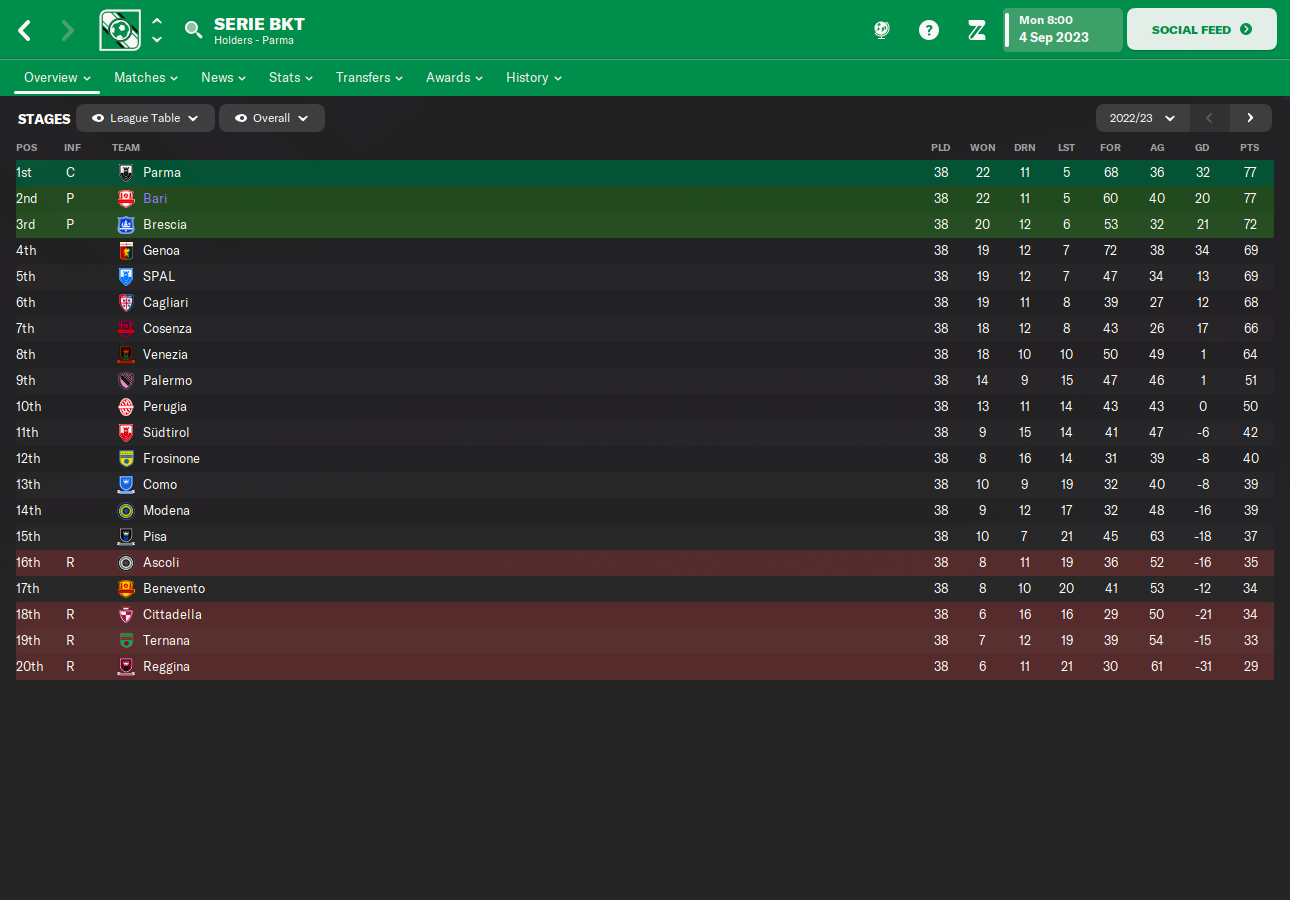Click the Z shortcut icon in header

point(977,30)
